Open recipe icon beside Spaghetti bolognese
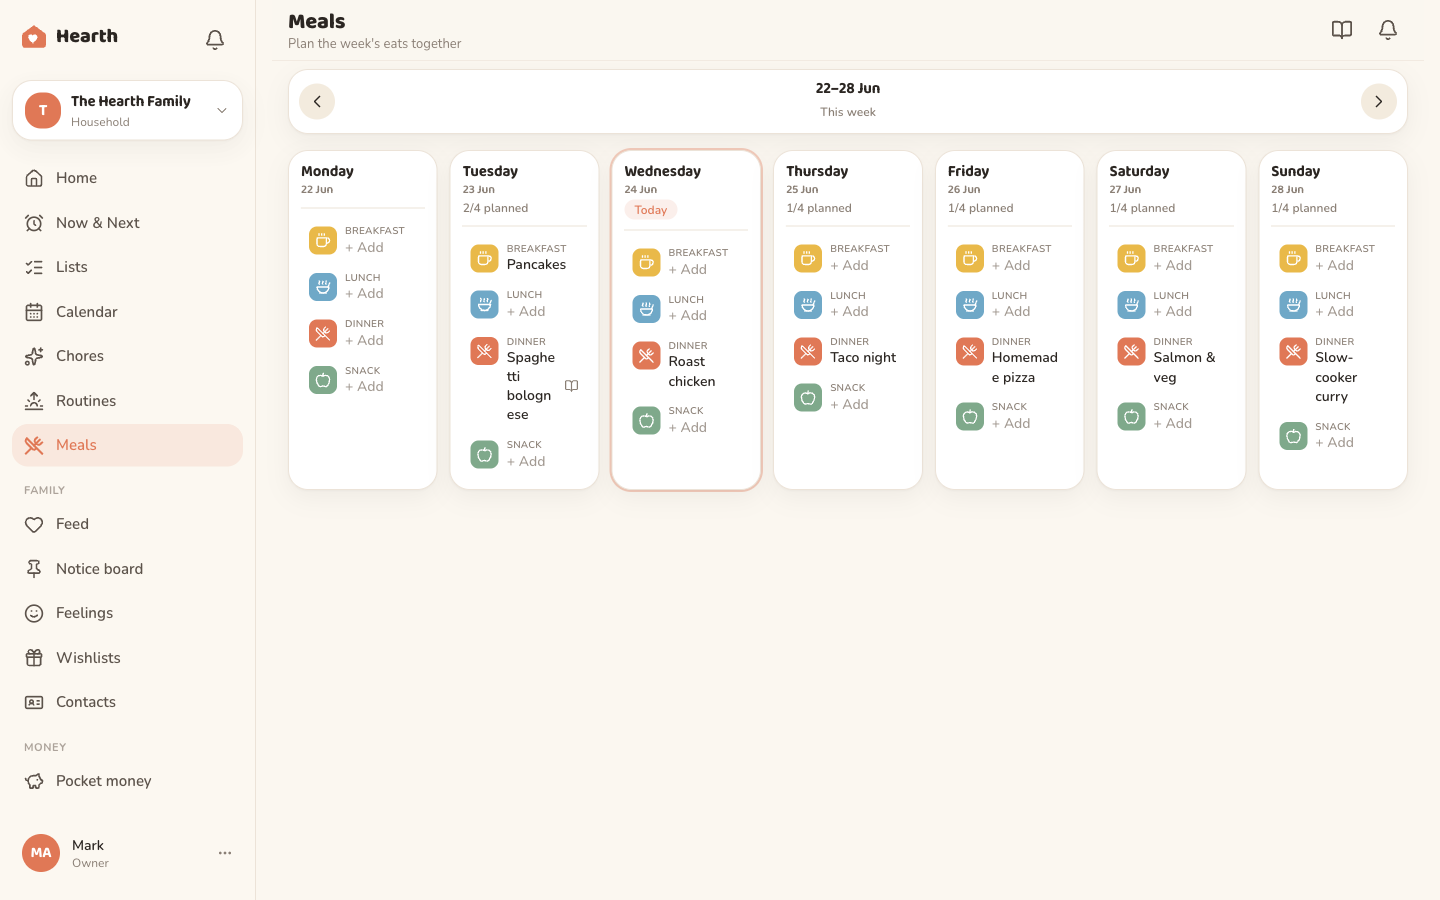This screenshot has width=1440, height=900. coord(572,386)
